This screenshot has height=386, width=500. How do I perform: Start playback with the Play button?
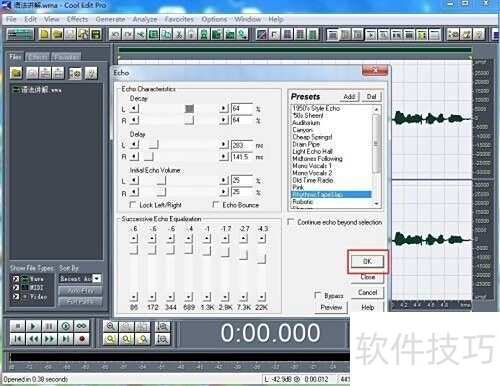click(x=33, y=326)
